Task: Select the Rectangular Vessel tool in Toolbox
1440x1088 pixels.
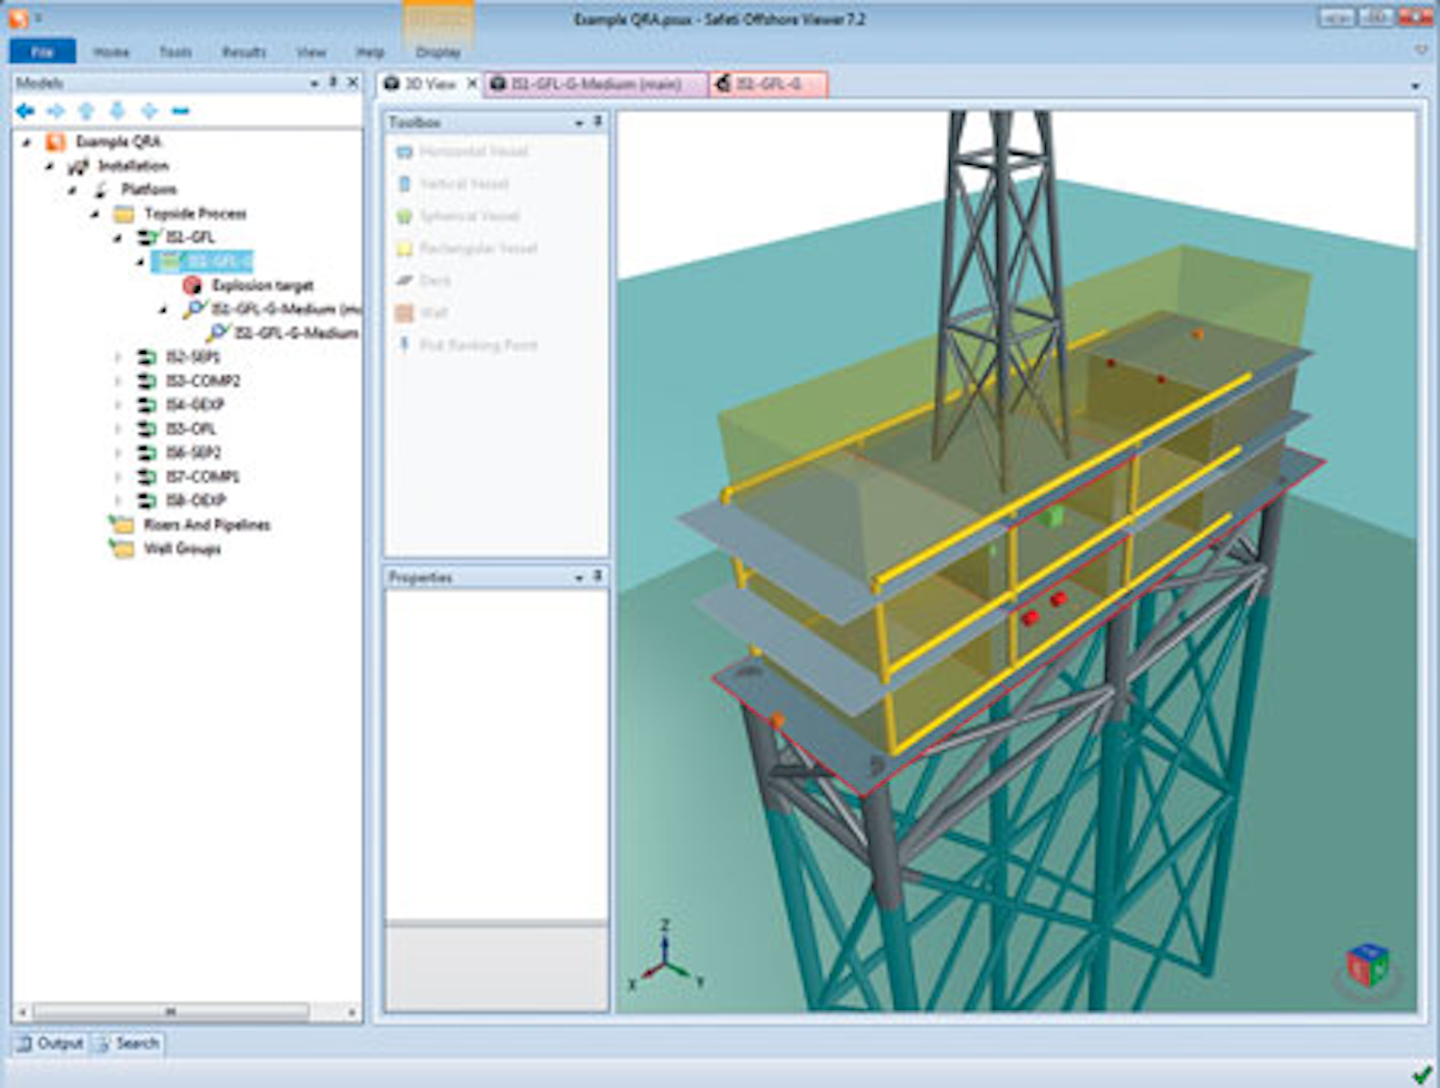Action: coord(466,248)
